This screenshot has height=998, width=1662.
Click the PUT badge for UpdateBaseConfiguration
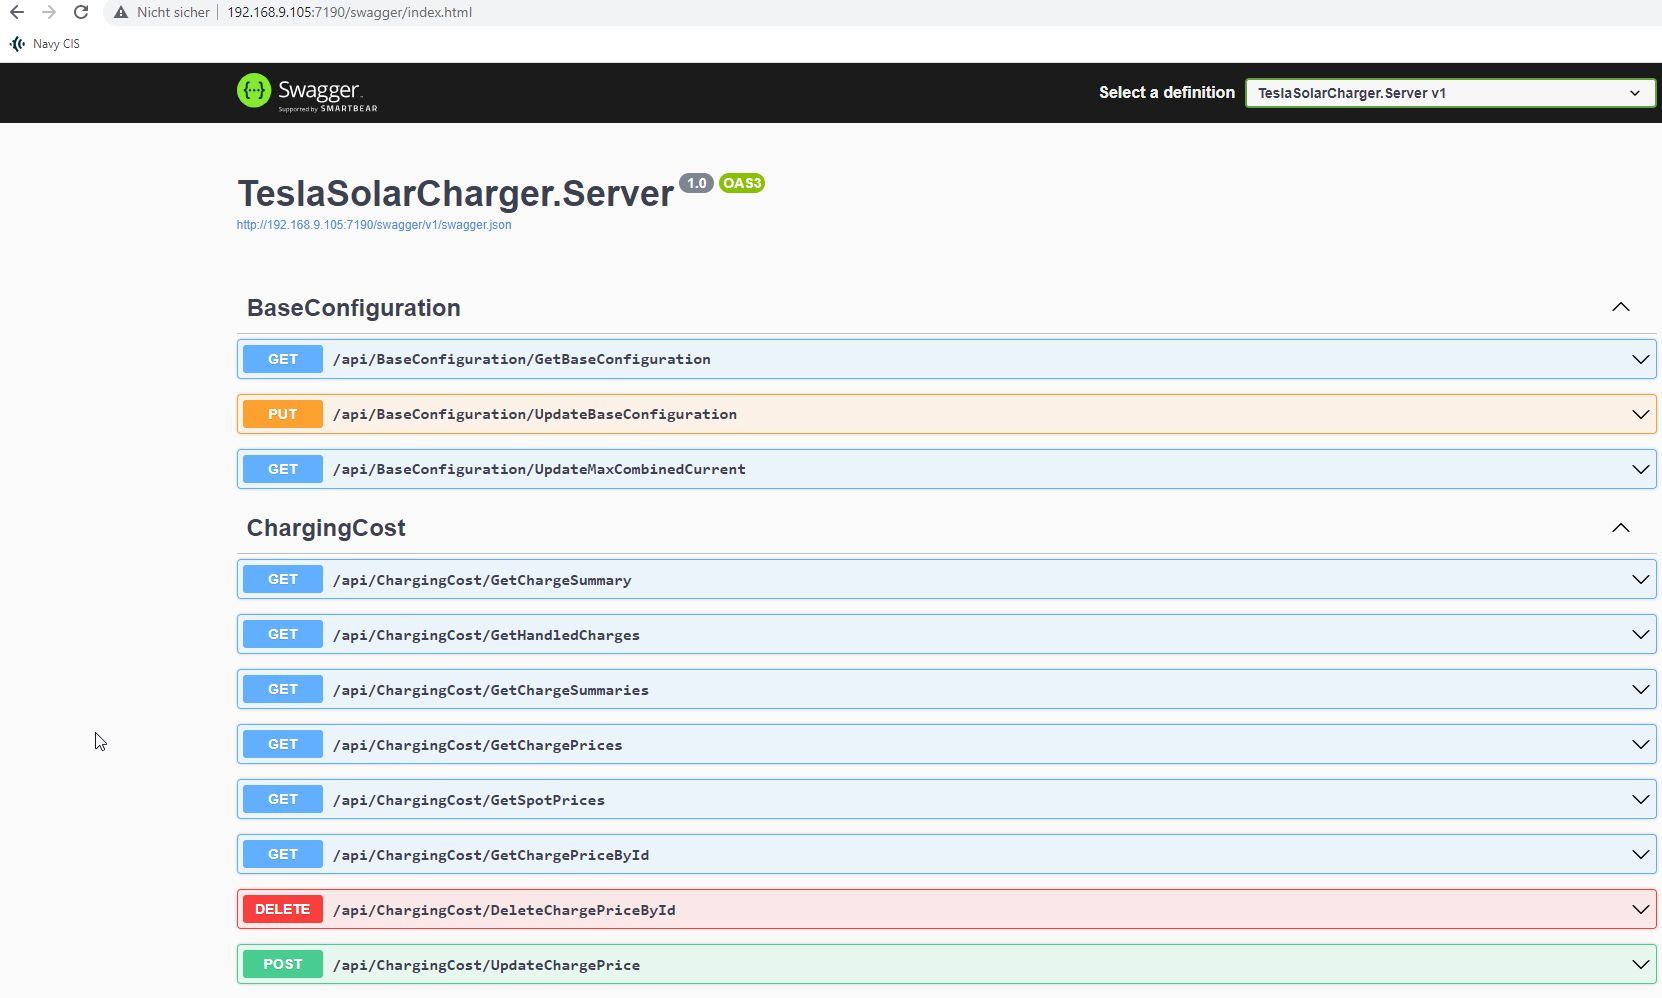[x=282, y=414]
